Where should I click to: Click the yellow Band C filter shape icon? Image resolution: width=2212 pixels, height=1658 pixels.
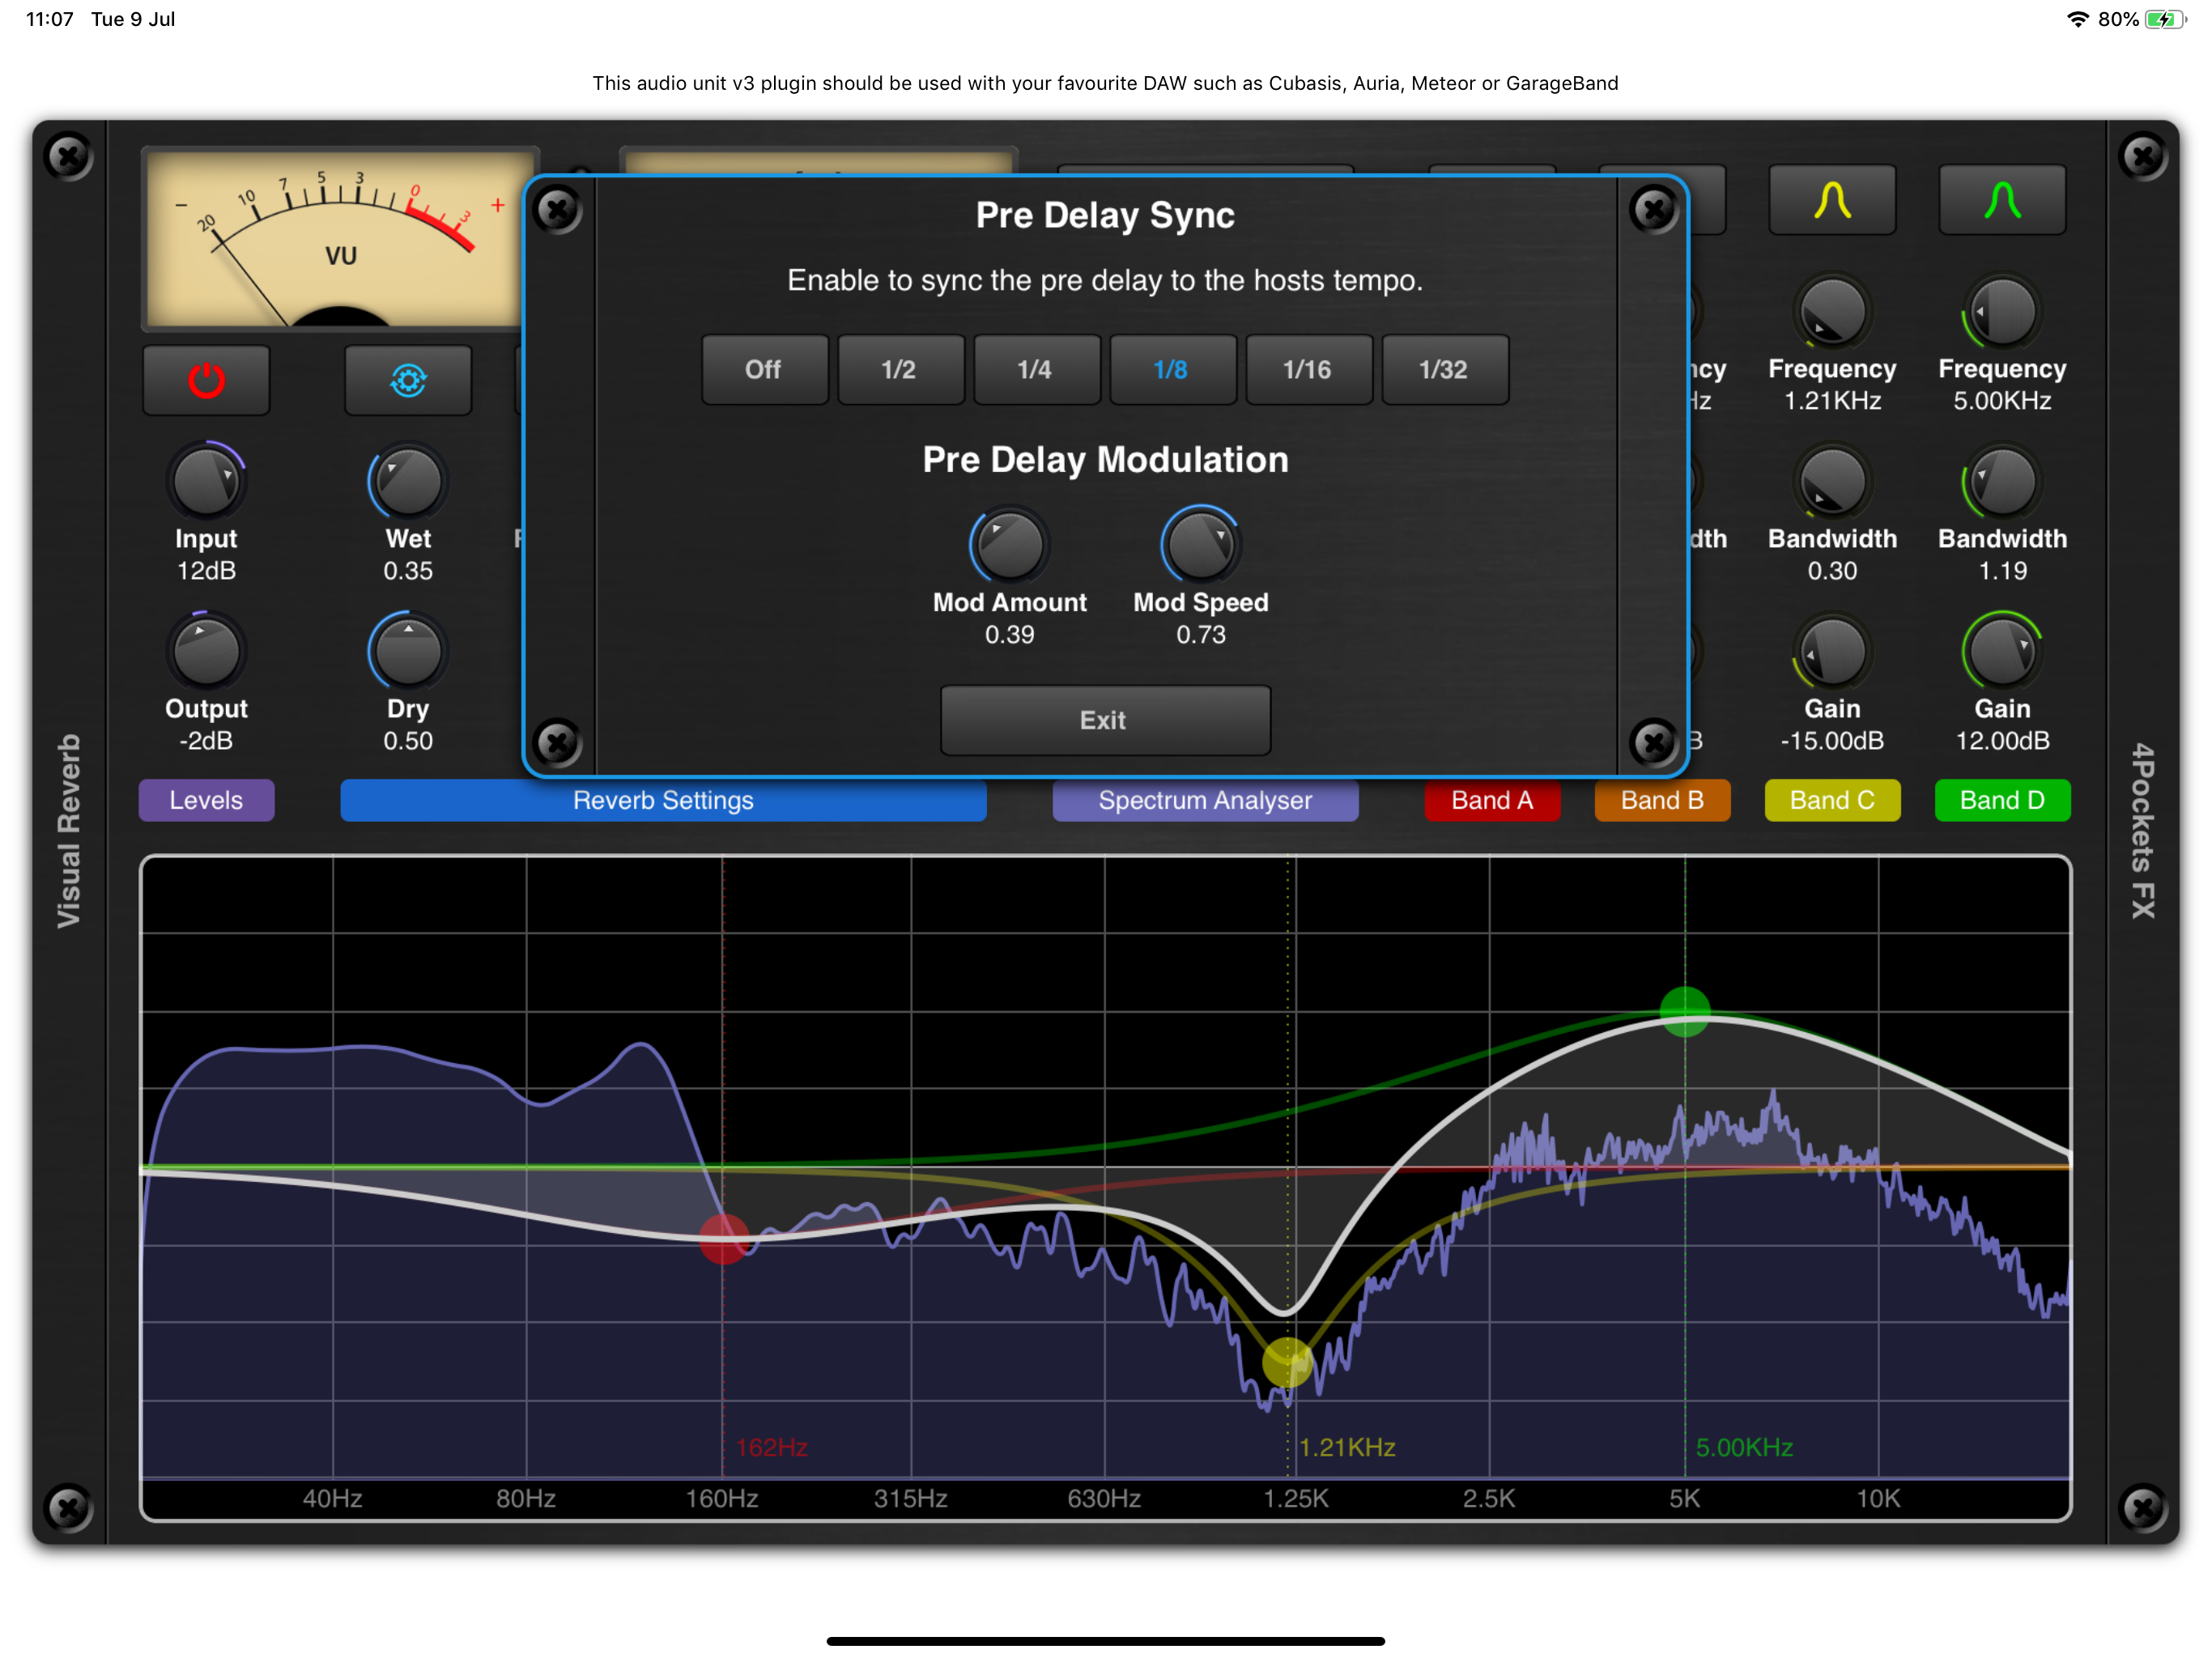tap(1831, 200)
